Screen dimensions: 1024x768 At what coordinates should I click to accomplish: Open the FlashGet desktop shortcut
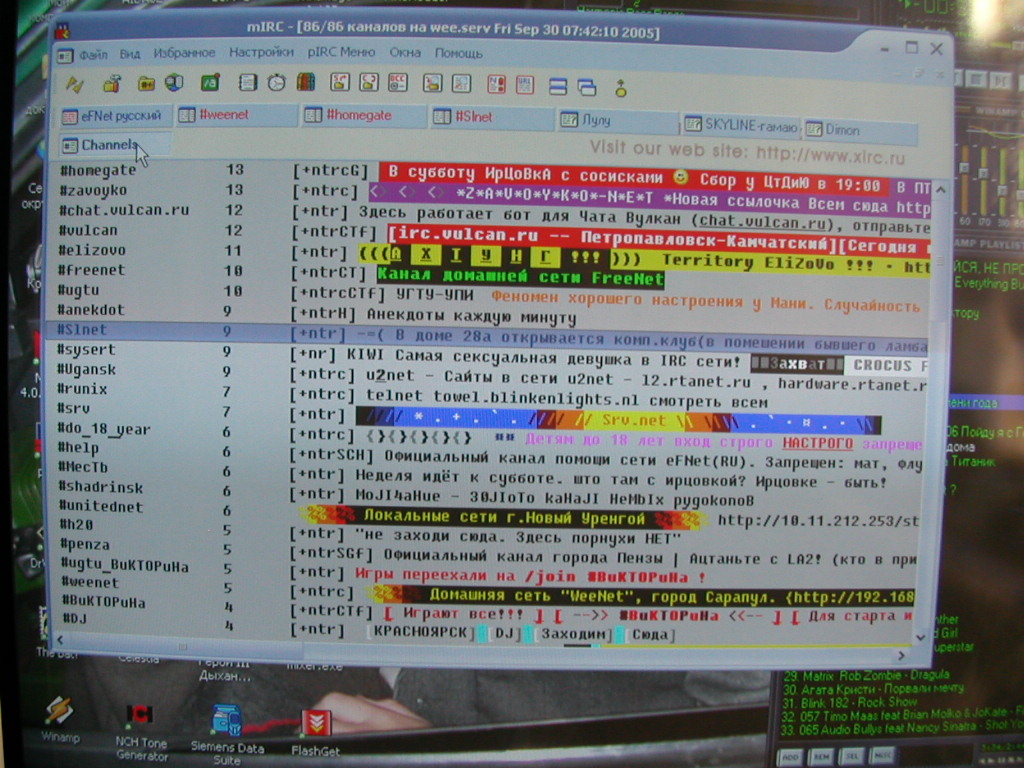[x=316, y=733]
